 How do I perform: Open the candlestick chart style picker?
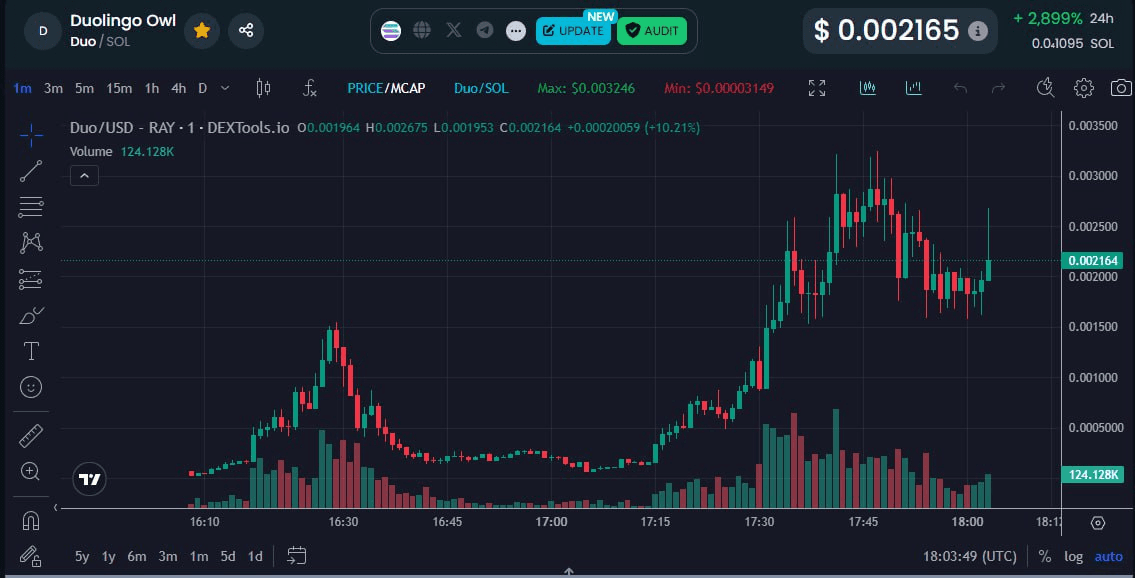click(x=263, y=88)
